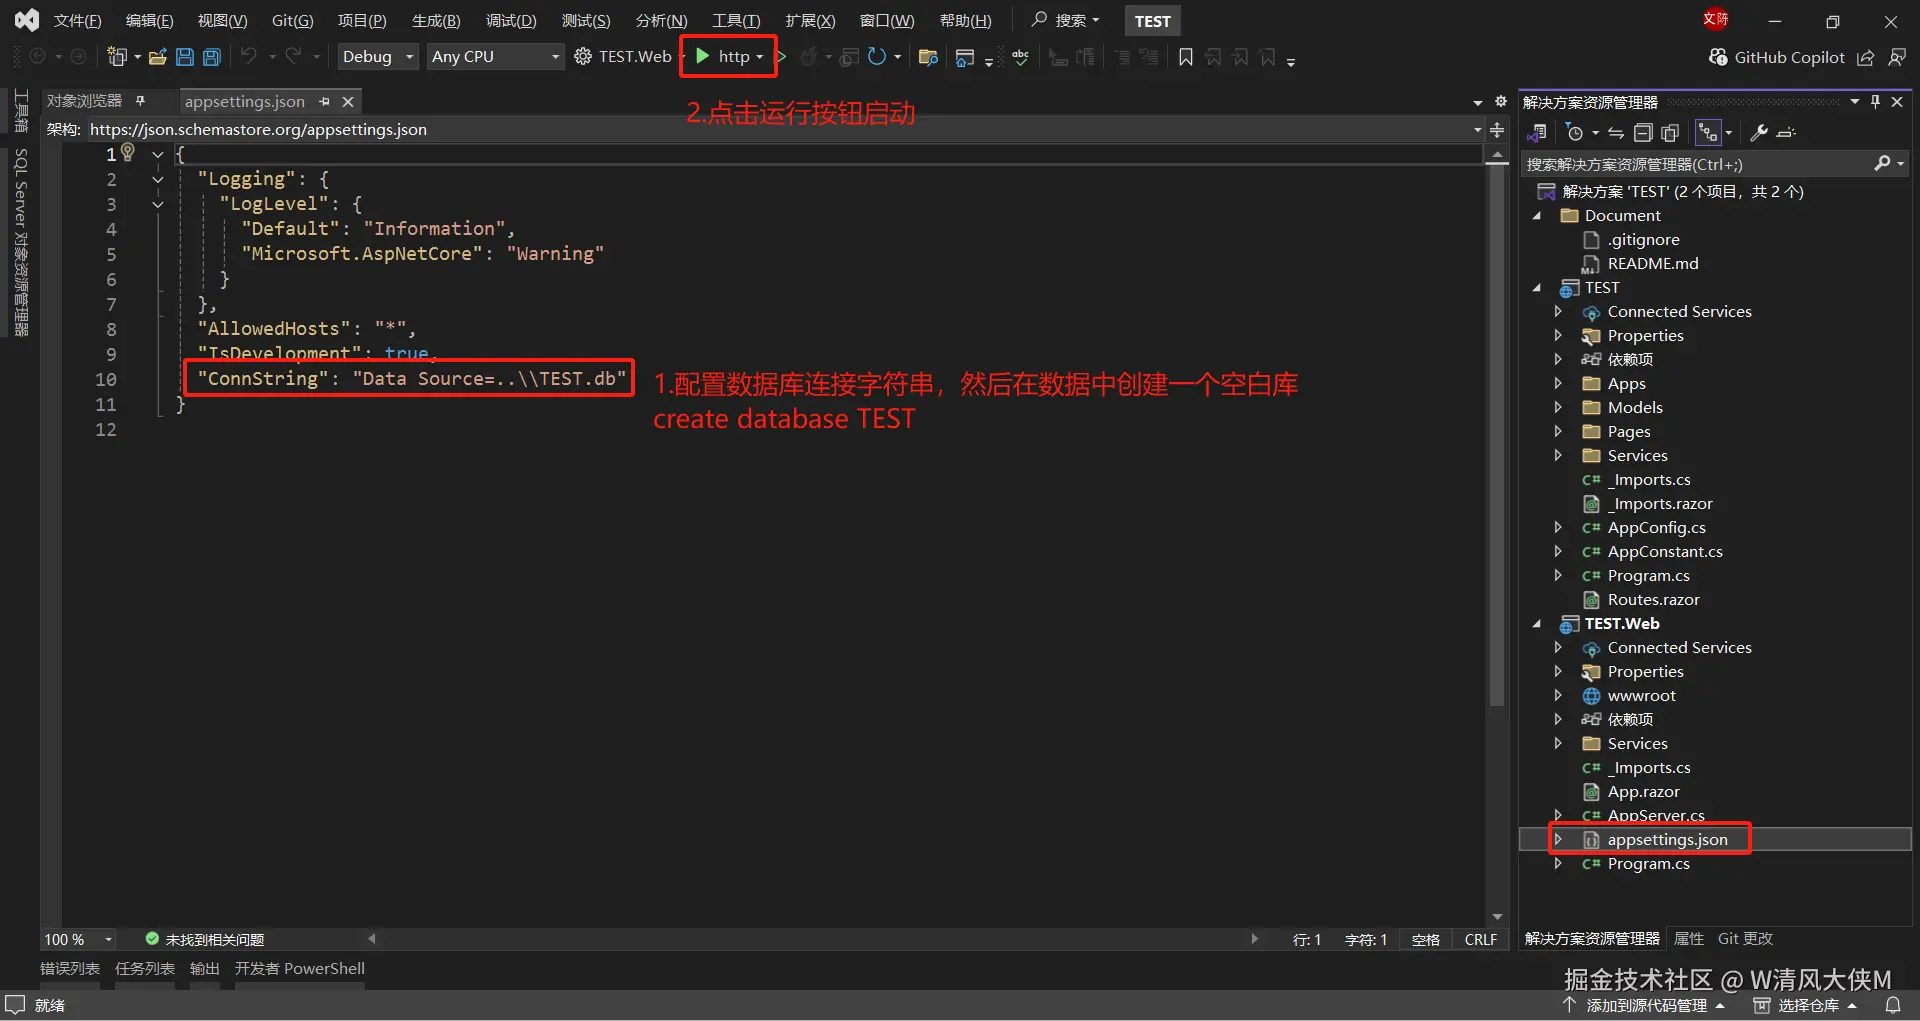Viewport: 1920px width, 1021px height.
Task: Click the notification bell in status bar
Action: pos(1893,1005)
